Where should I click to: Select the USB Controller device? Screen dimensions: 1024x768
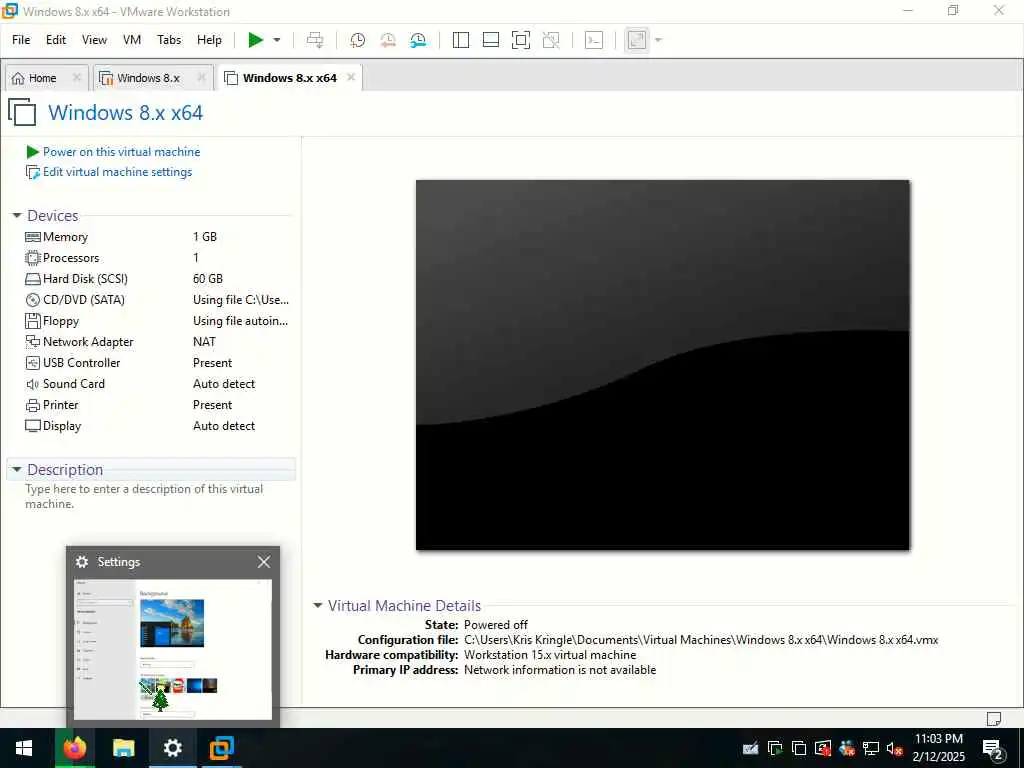(x=157, y=362)
